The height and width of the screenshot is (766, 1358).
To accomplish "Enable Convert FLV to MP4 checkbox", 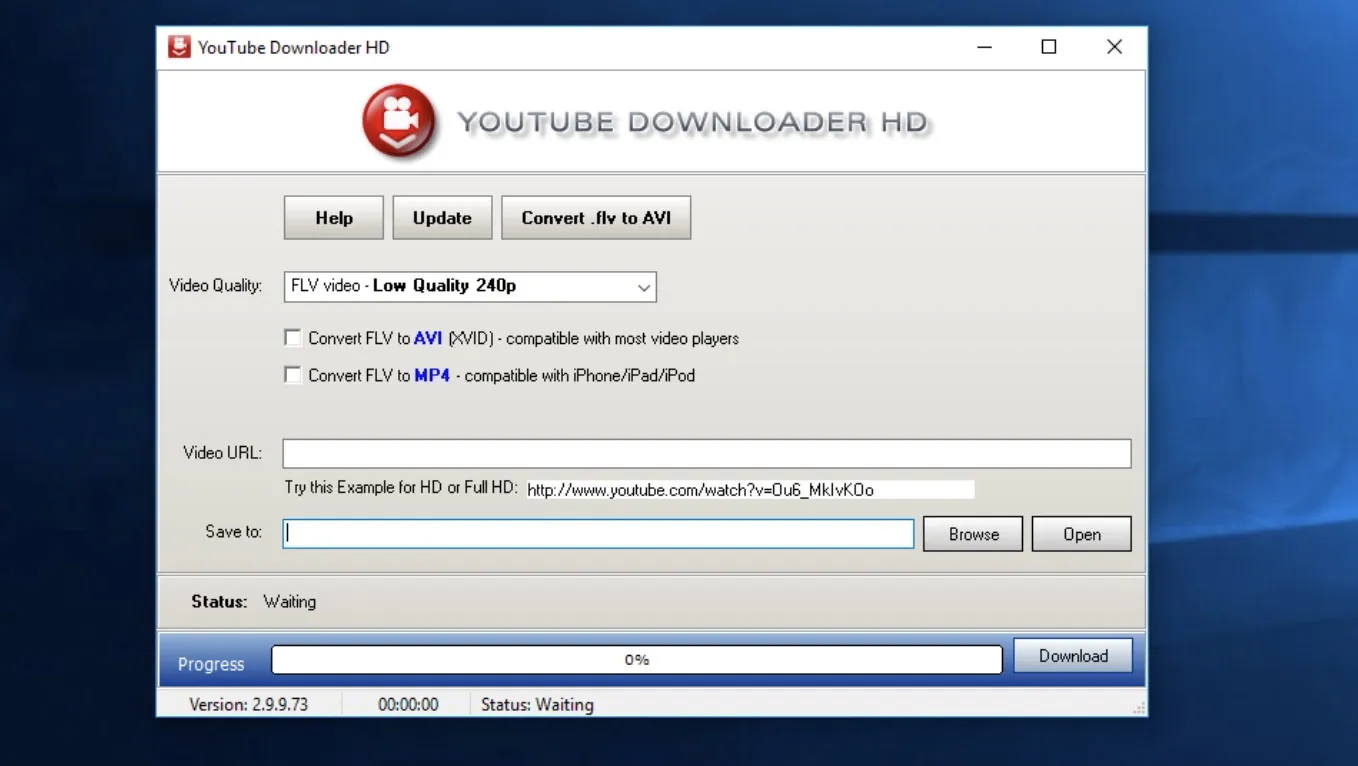I will 293,375.
